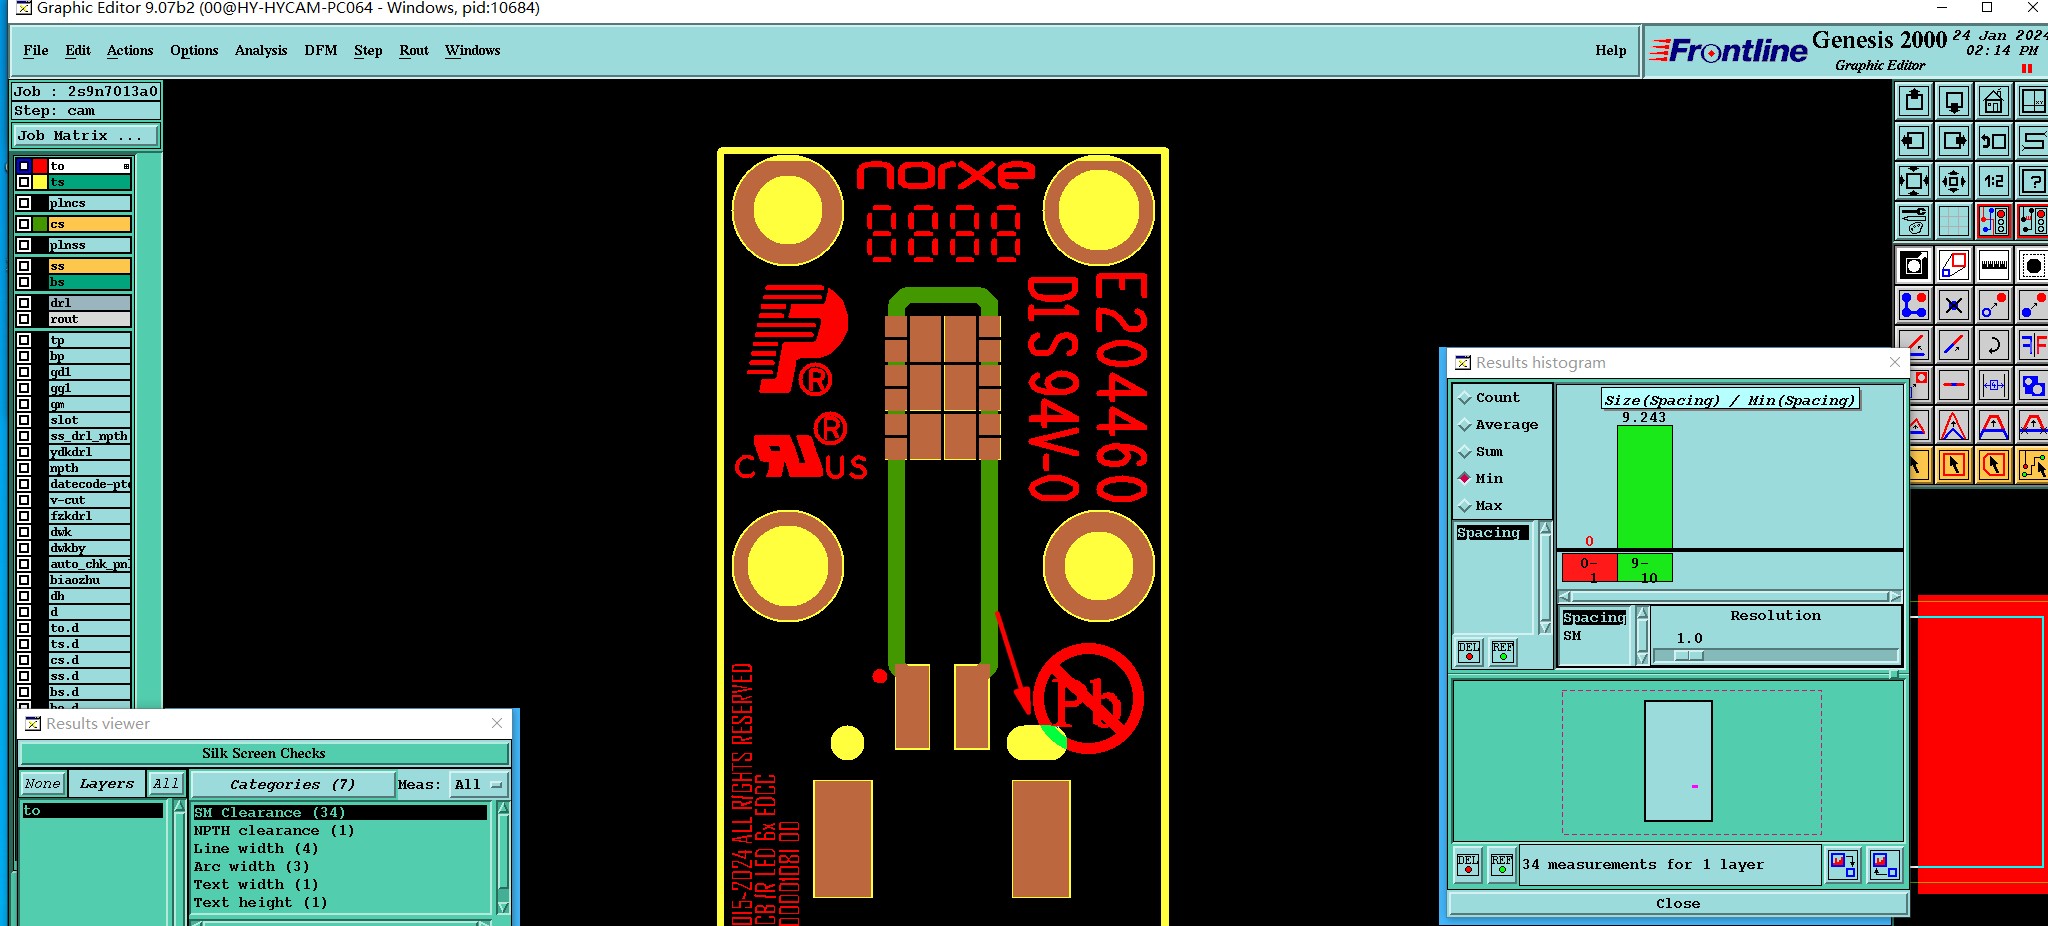
Task: Click the dimension width marker icon
Action: point(1994,385)
